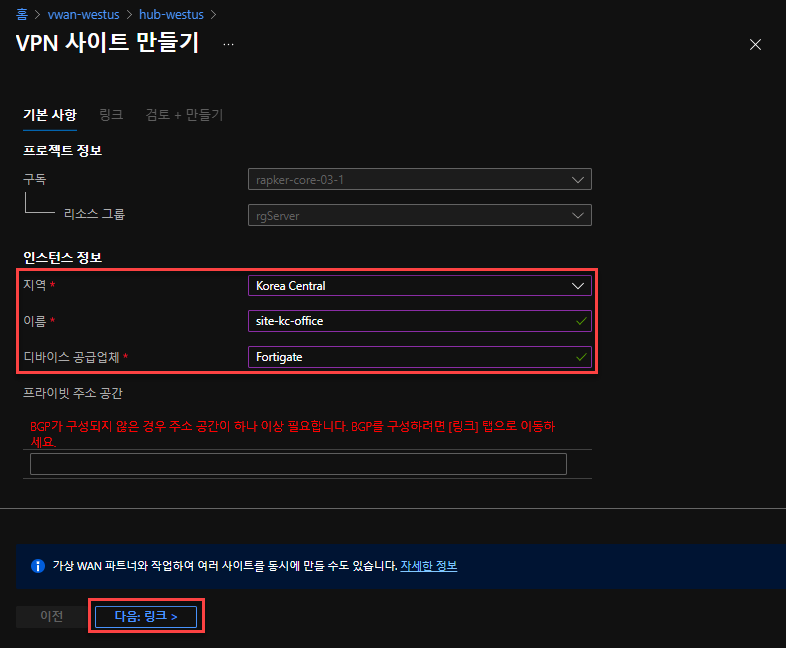
Task: Close the VPN 사이트 만들기 panel
Action: [755, 45]
